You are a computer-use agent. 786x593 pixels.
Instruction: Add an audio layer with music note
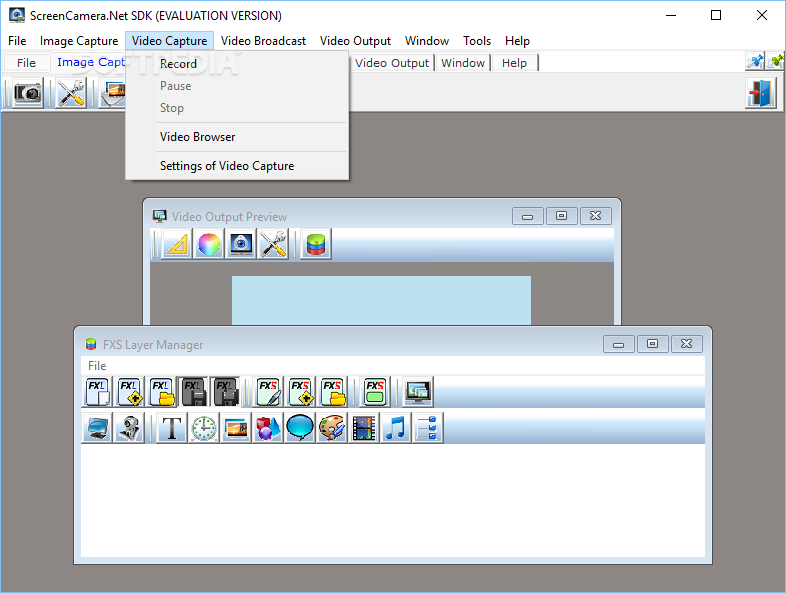point(396,428)
